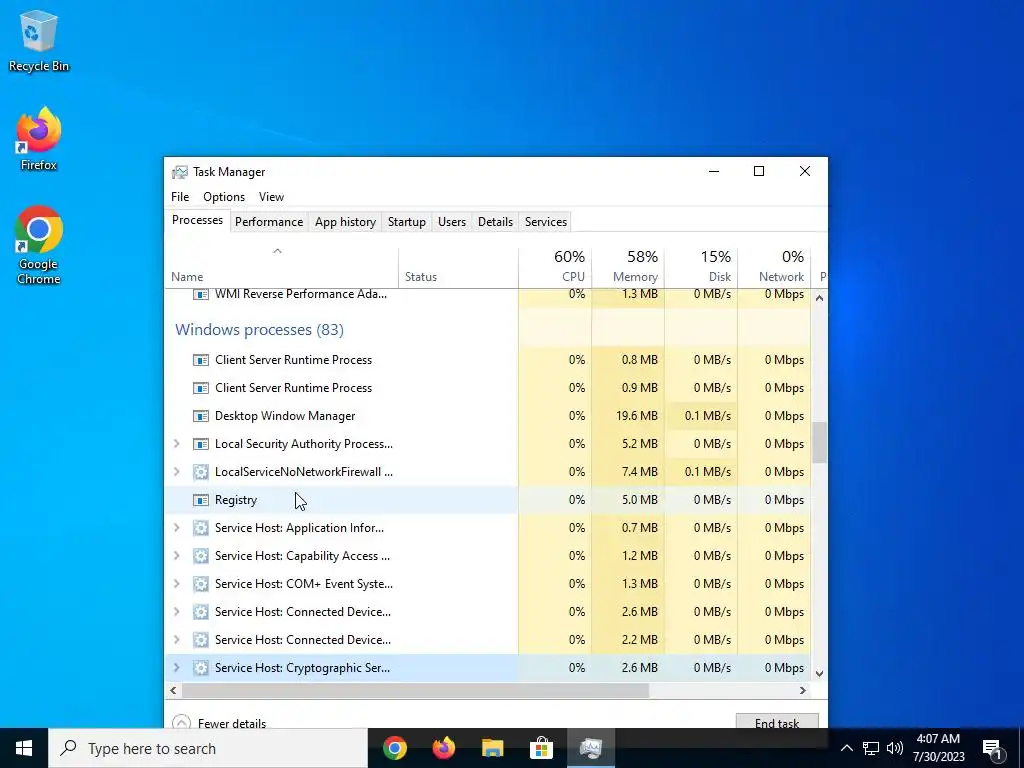Select the Windows processes (83) group header
The height and width of the screenshot is (768, 1024).
click(x=259, y=330)
